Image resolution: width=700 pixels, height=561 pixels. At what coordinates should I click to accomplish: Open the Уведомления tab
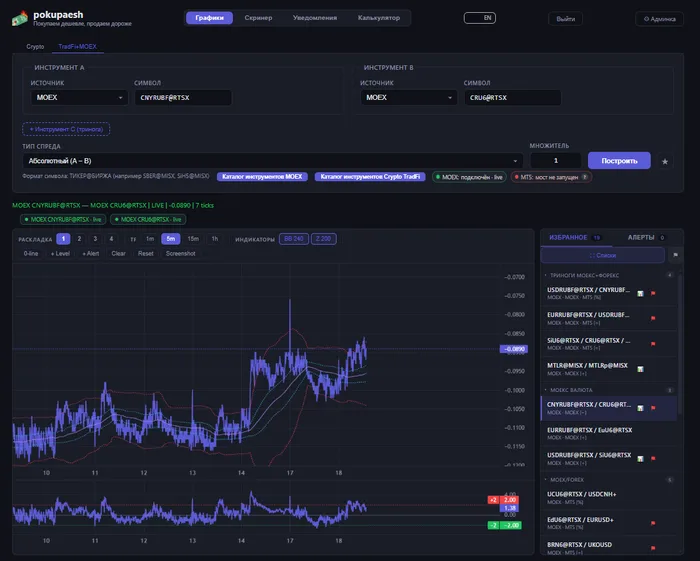coord(315,18)
